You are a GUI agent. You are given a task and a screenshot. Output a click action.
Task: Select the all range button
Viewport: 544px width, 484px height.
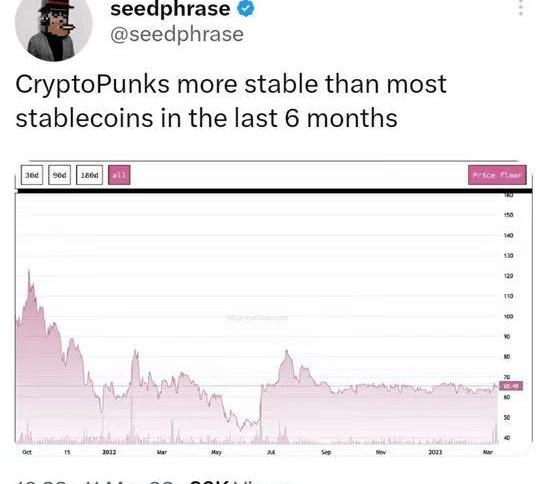[x=119, y=175]
